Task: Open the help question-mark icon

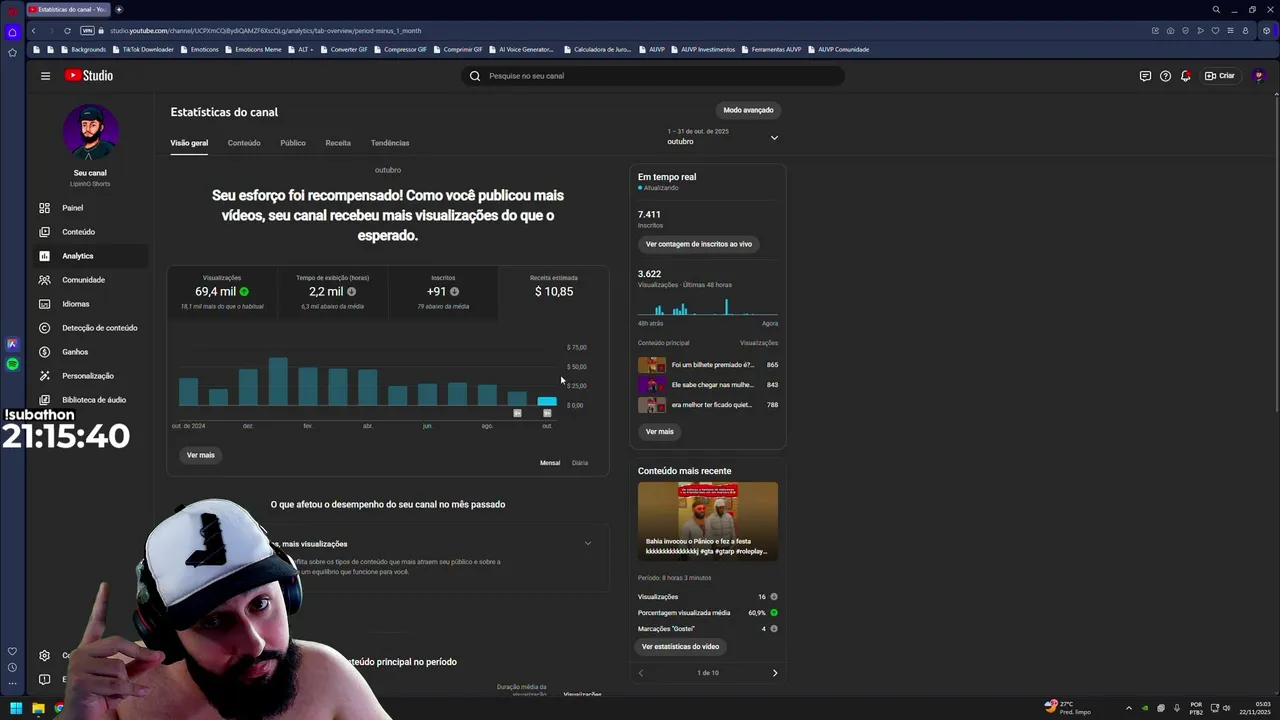Action: [1165, 76]
